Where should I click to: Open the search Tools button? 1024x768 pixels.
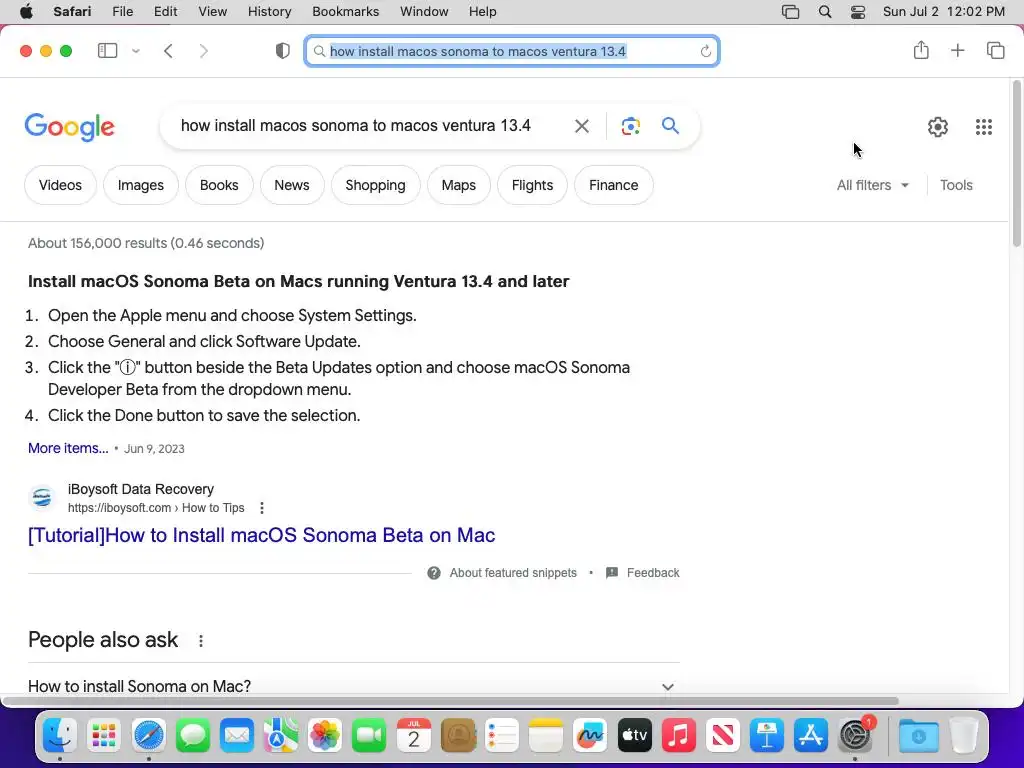[956, 185]
